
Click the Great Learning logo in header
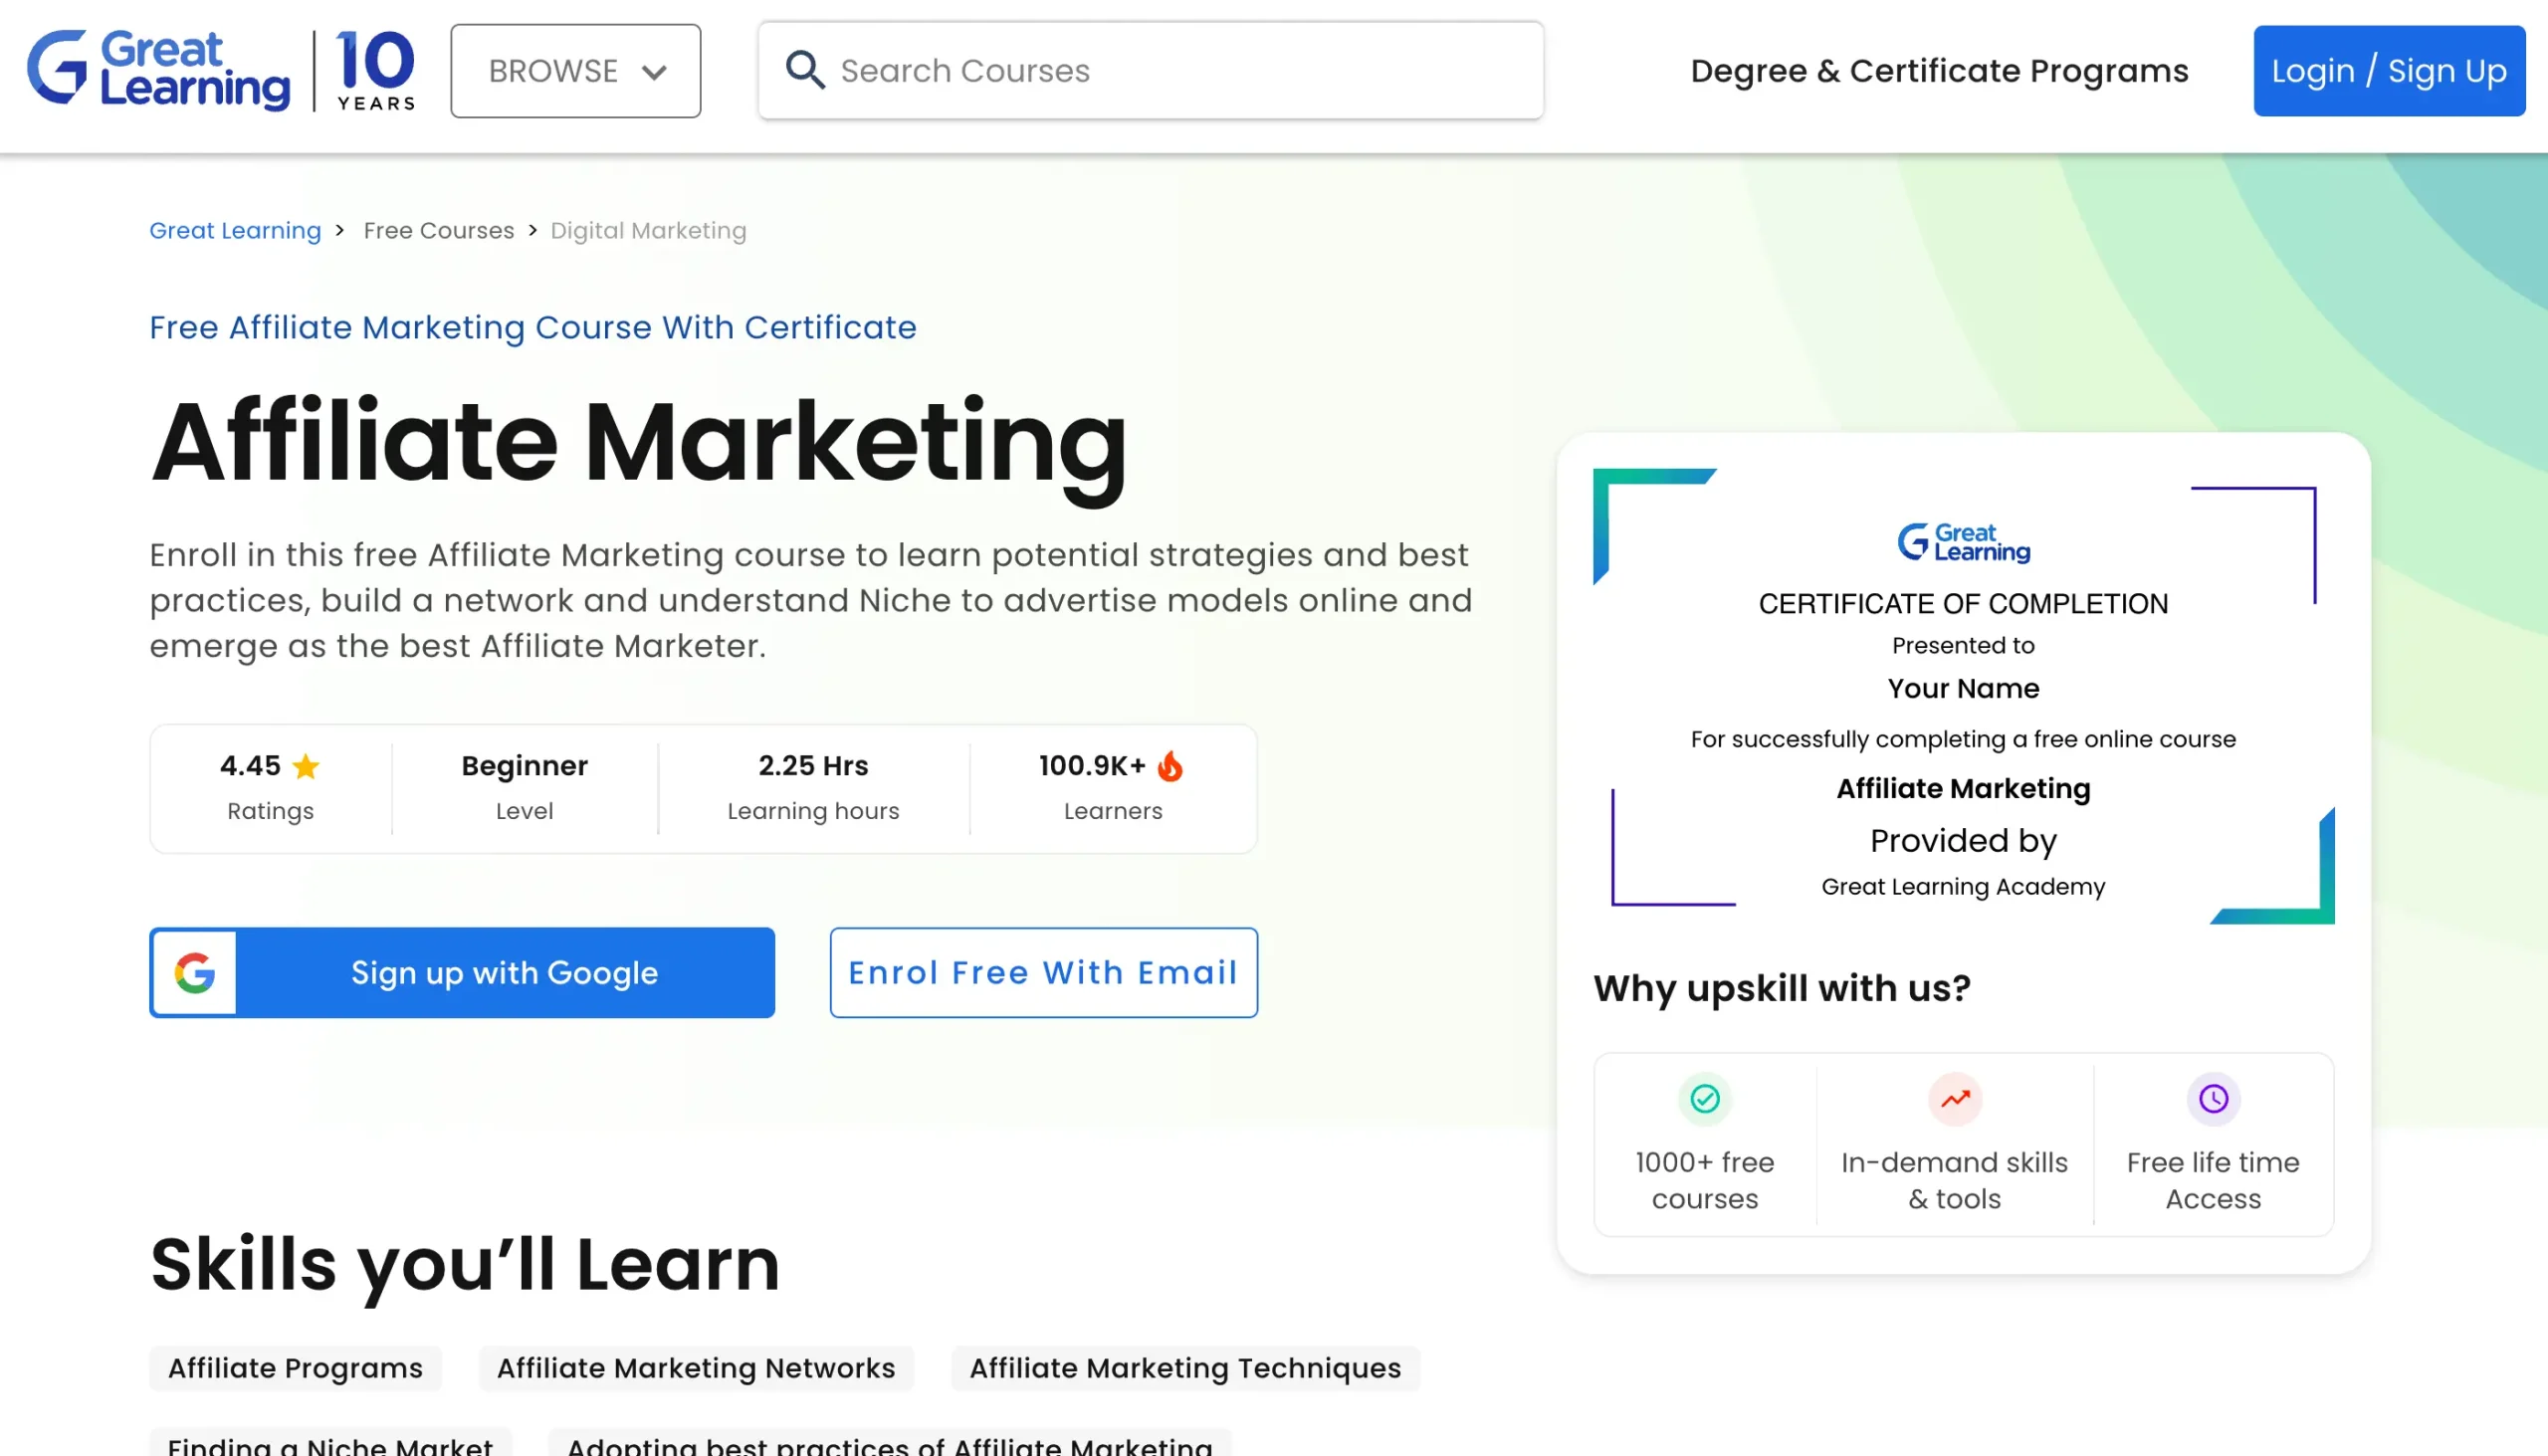[x=160, y=70]
